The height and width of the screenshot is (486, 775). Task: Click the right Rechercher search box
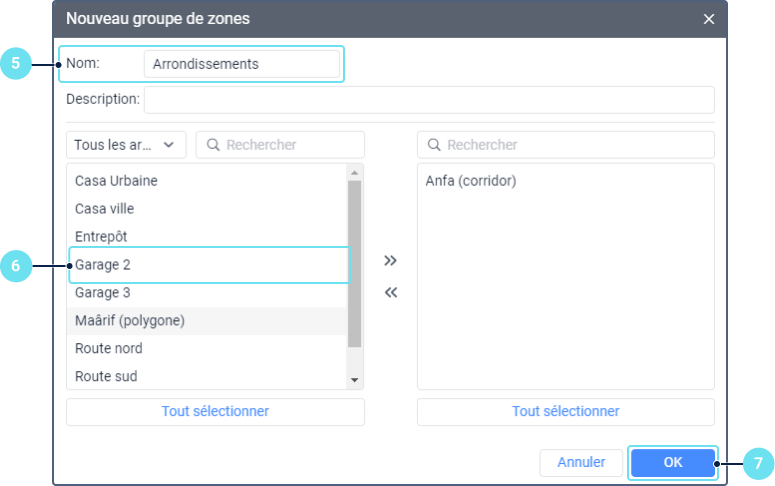point(566,145)
